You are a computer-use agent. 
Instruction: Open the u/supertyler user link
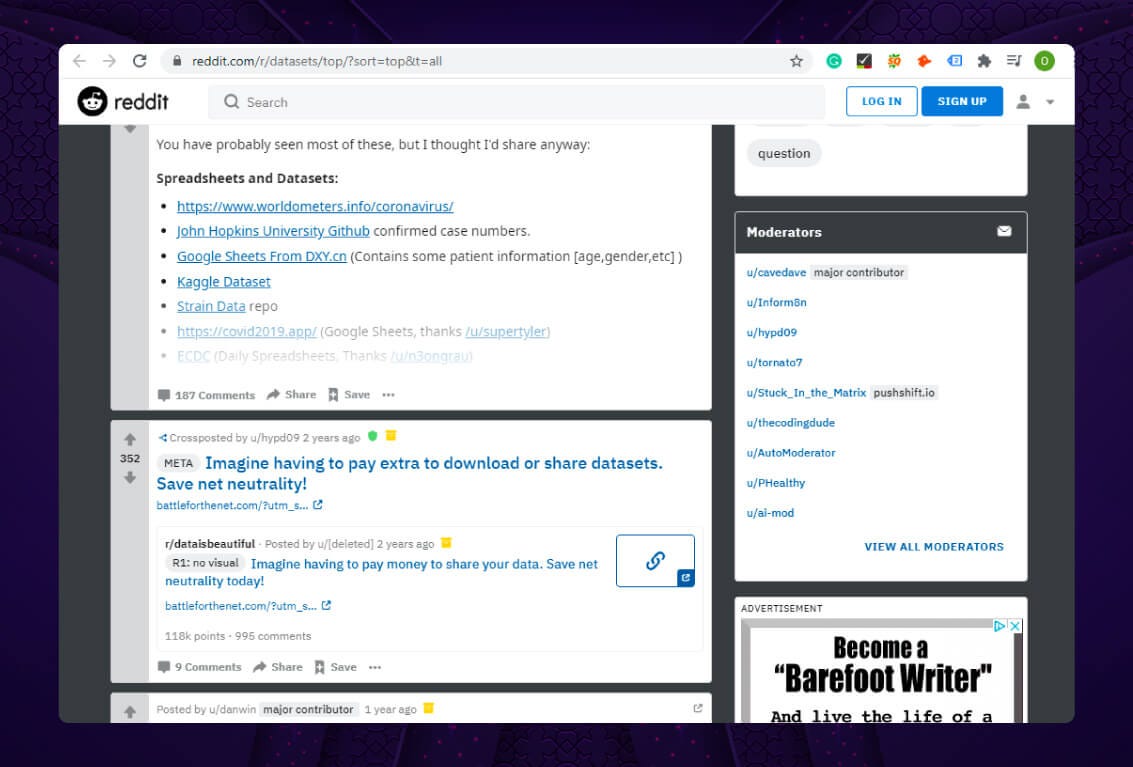(507, 331)
